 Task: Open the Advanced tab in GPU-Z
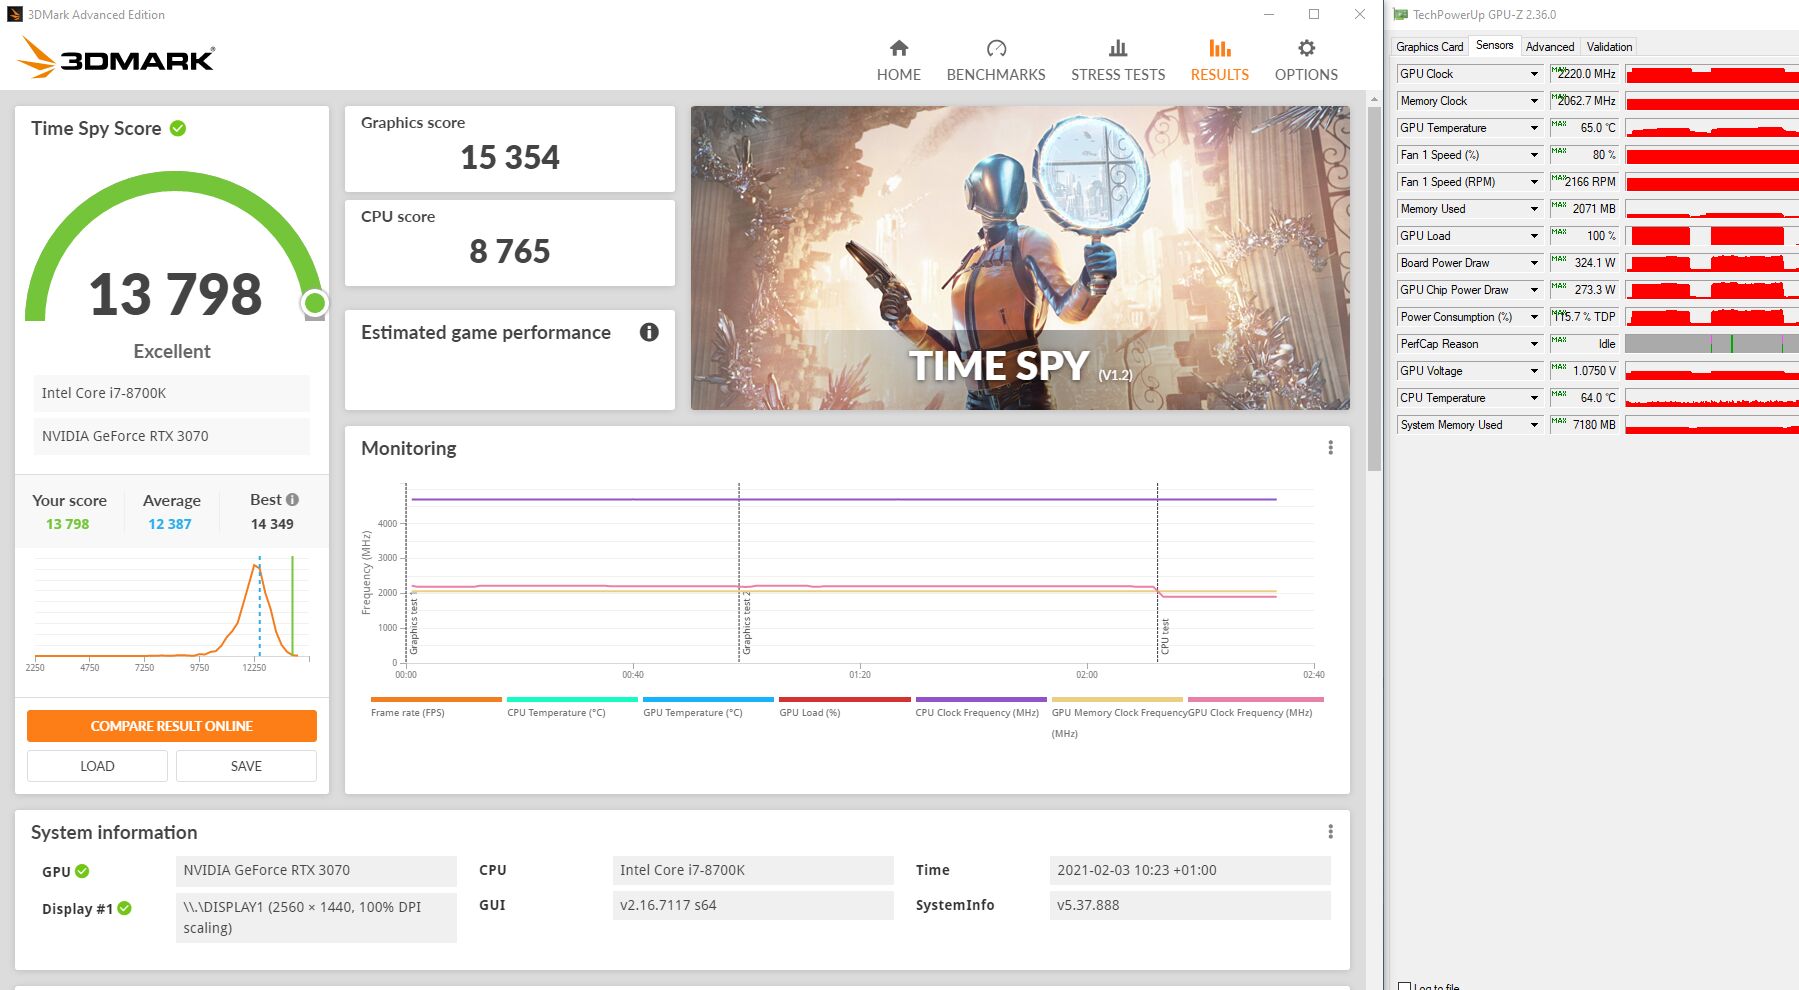pos(1550,47)
